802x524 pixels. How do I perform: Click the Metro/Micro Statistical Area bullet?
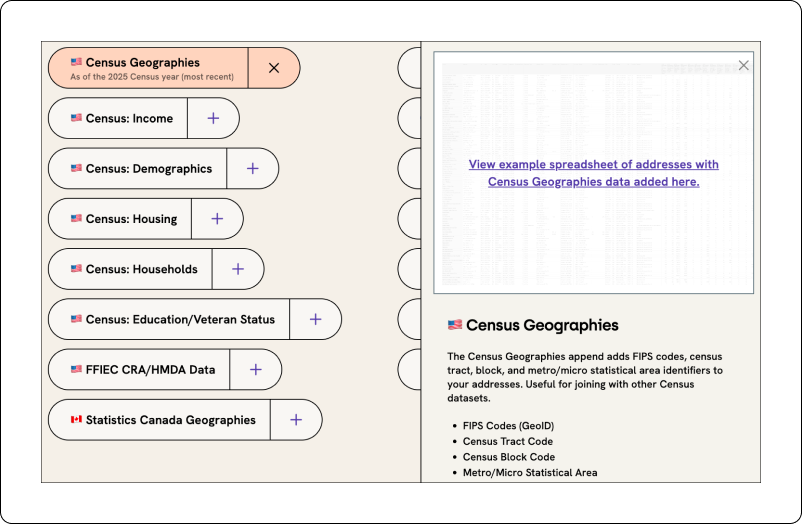(530, 472)
